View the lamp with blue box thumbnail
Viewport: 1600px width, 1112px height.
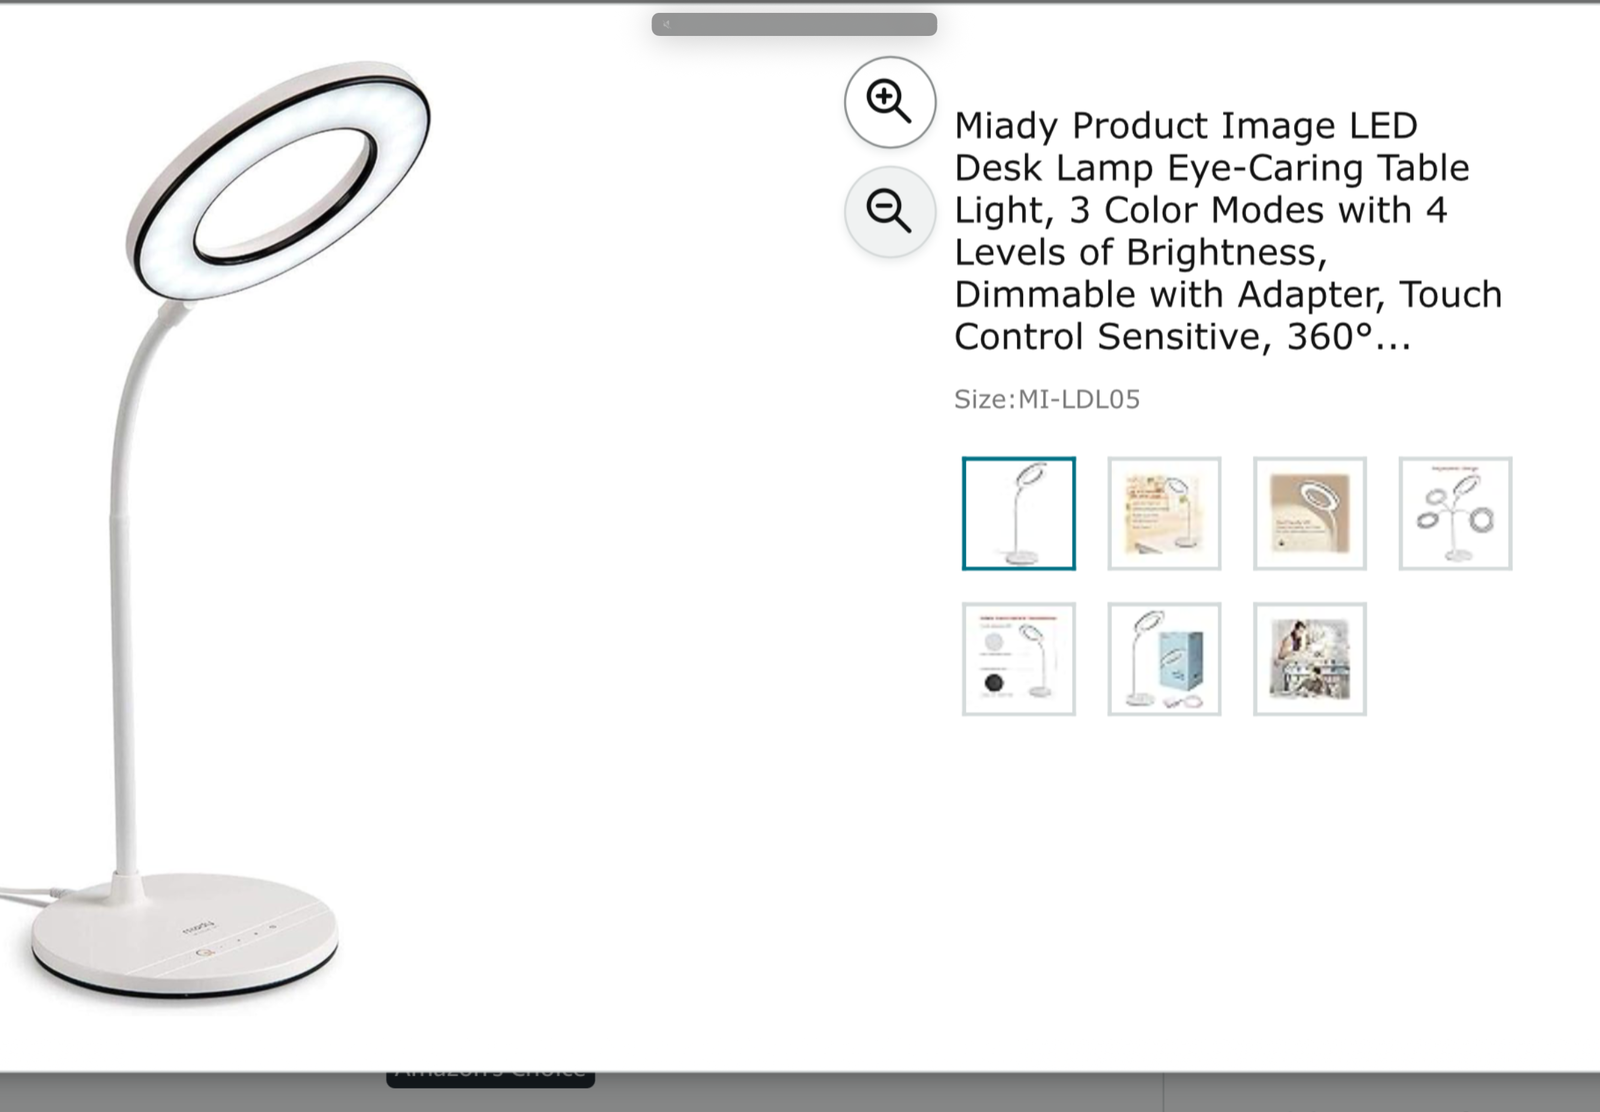1164,659
